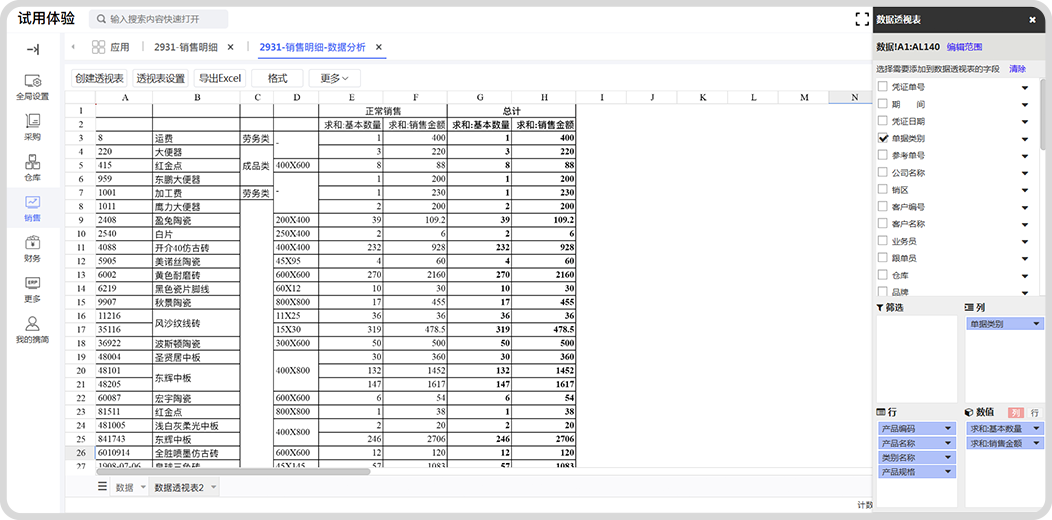Check the 凭证日期 field checkbox
Image resolution: width=1052 pixels, height=520 pixels.
883,121
